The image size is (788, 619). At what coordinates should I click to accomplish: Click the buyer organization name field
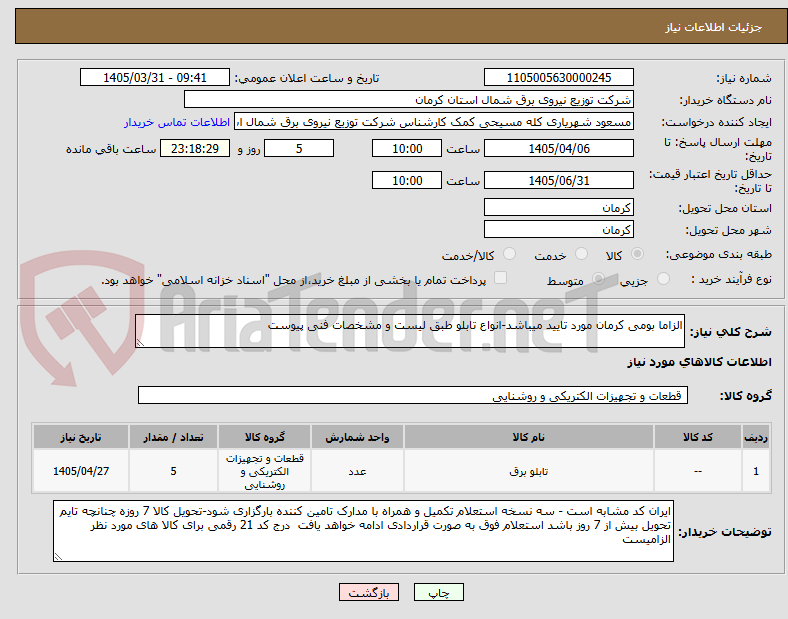(x=409, y=99)
